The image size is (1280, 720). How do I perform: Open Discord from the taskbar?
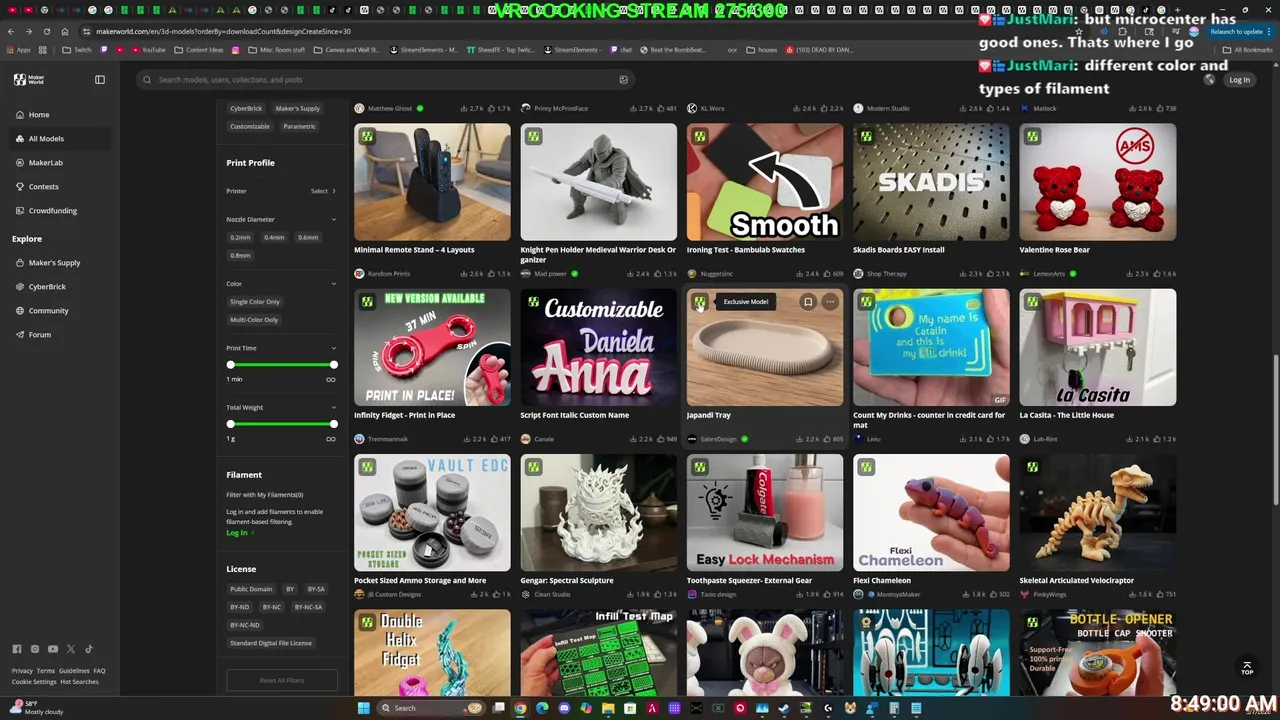(564, 708)
